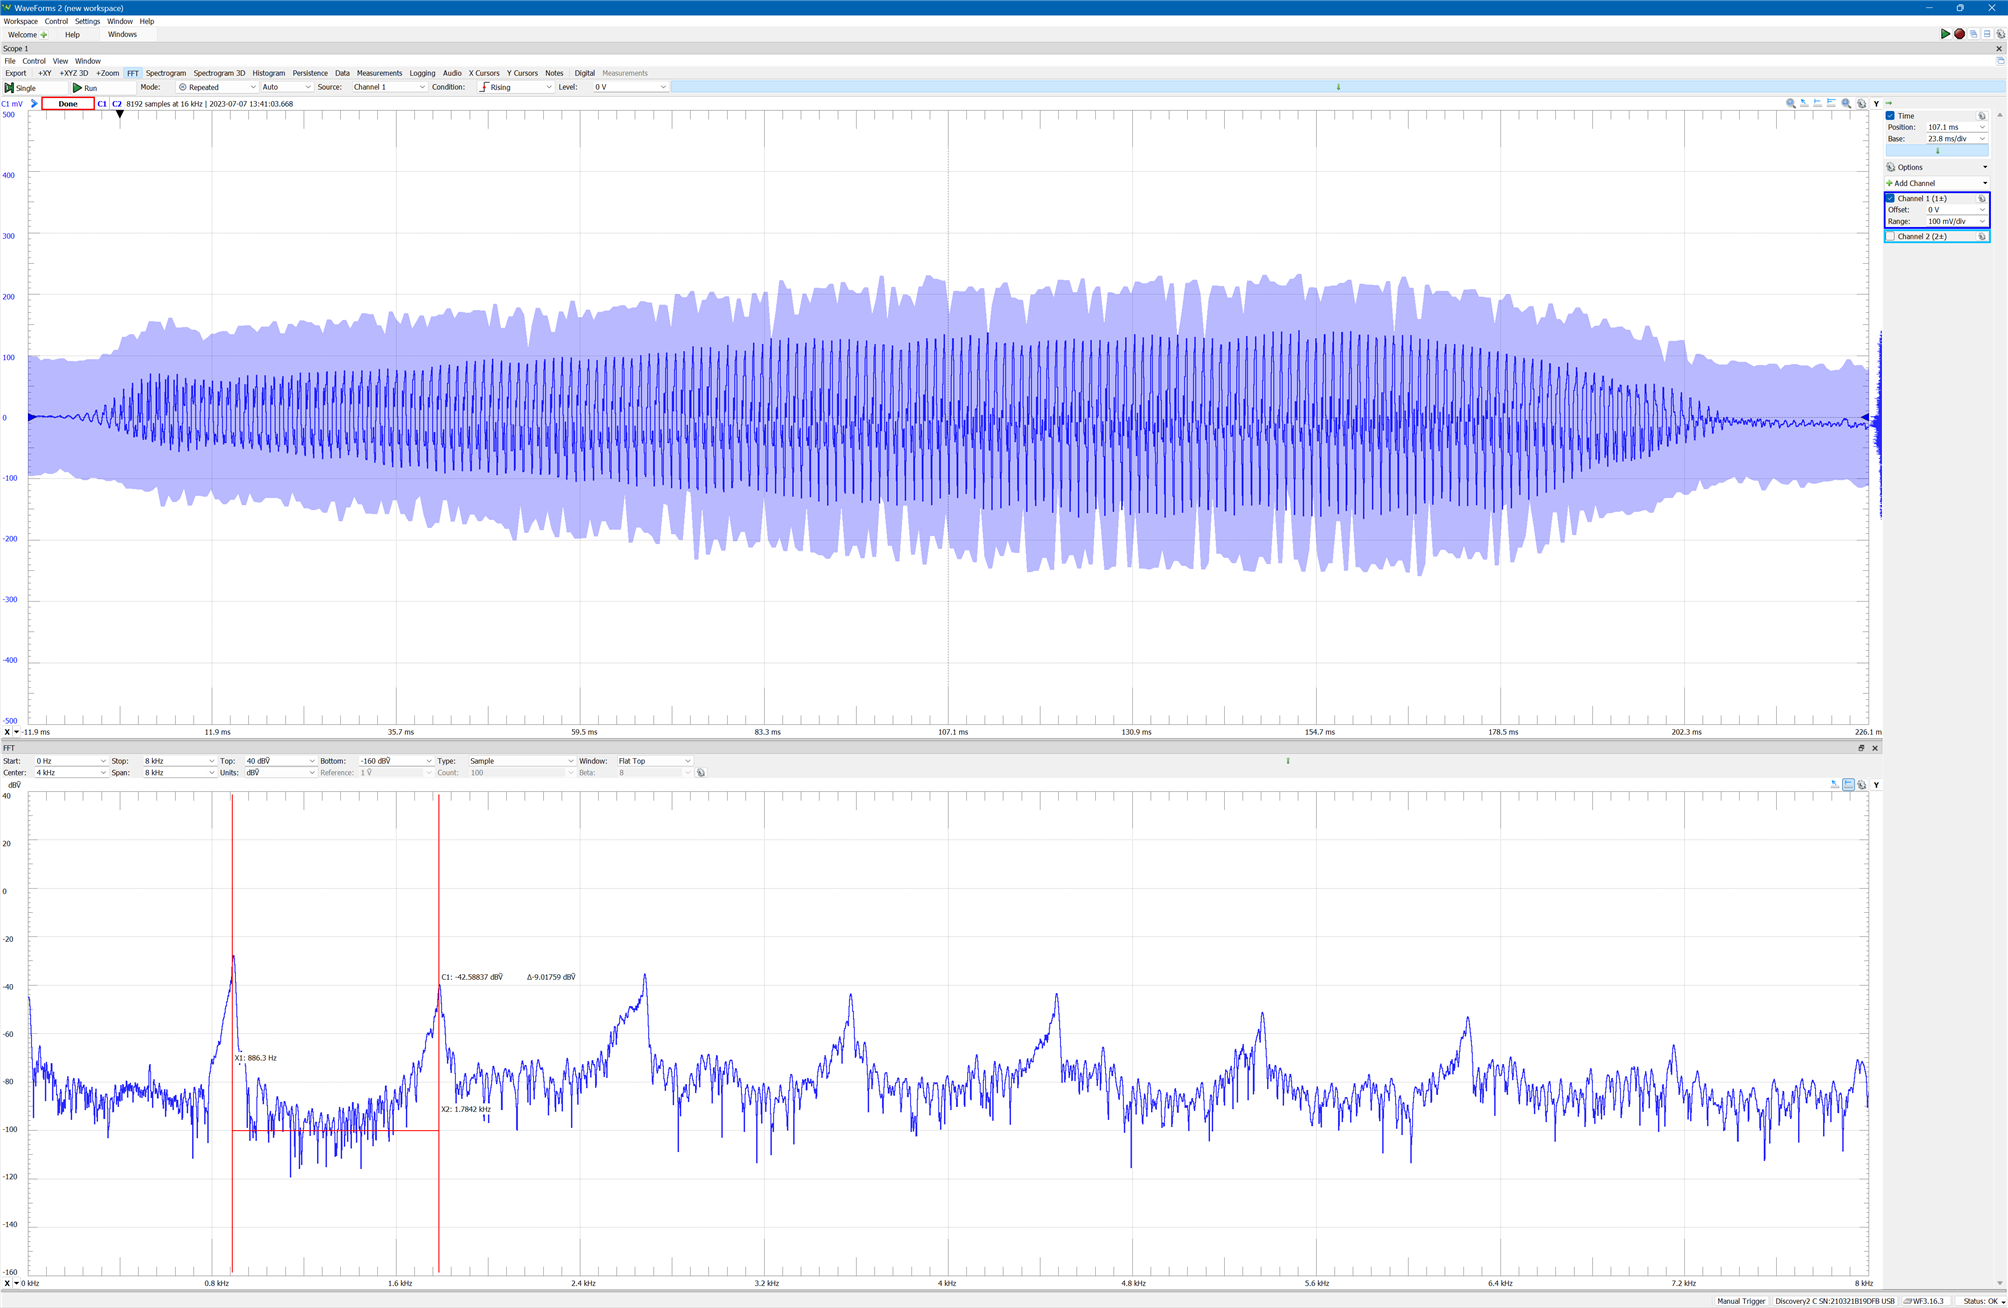Image resolution: width=2008 pixels, height=1308 pixels.
Task: Click the FFT plot gear icon
Action: 1862,785
